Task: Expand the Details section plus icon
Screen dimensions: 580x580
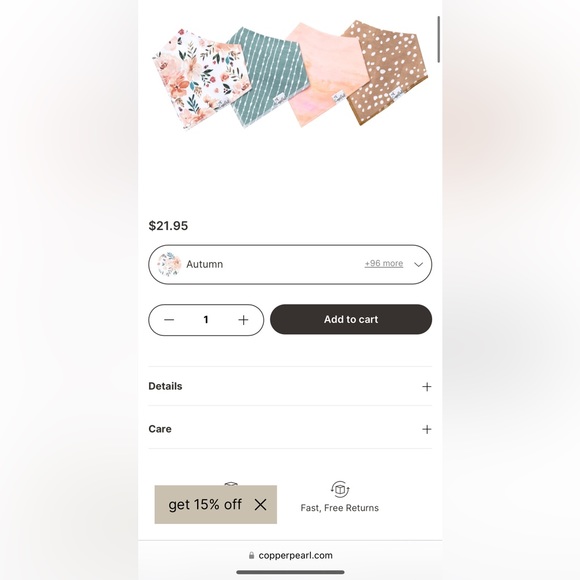Action: tap(426, 387)
